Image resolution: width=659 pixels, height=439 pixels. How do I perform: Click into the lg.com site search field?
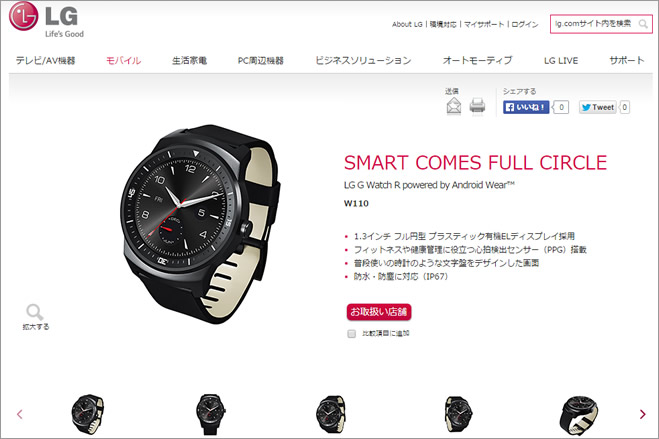[x=593, y=24]
